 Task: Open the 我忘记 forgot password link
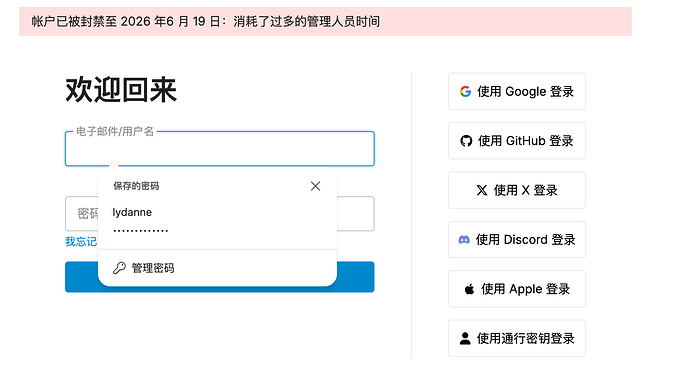point(81,242)
